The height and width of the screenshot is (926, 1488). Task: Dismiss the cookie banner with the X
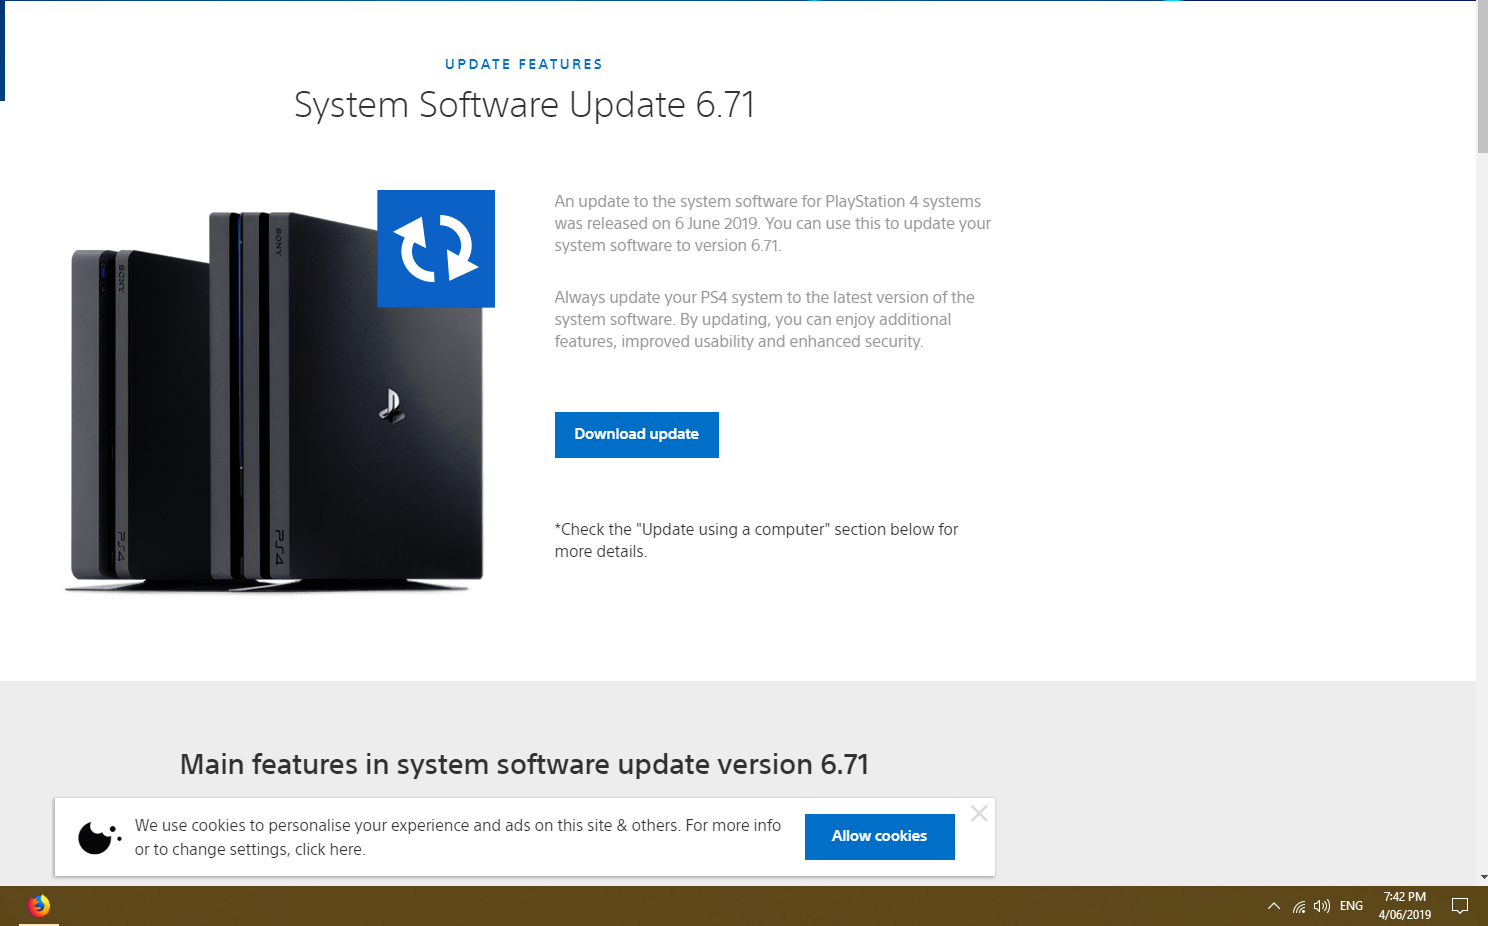979,813
